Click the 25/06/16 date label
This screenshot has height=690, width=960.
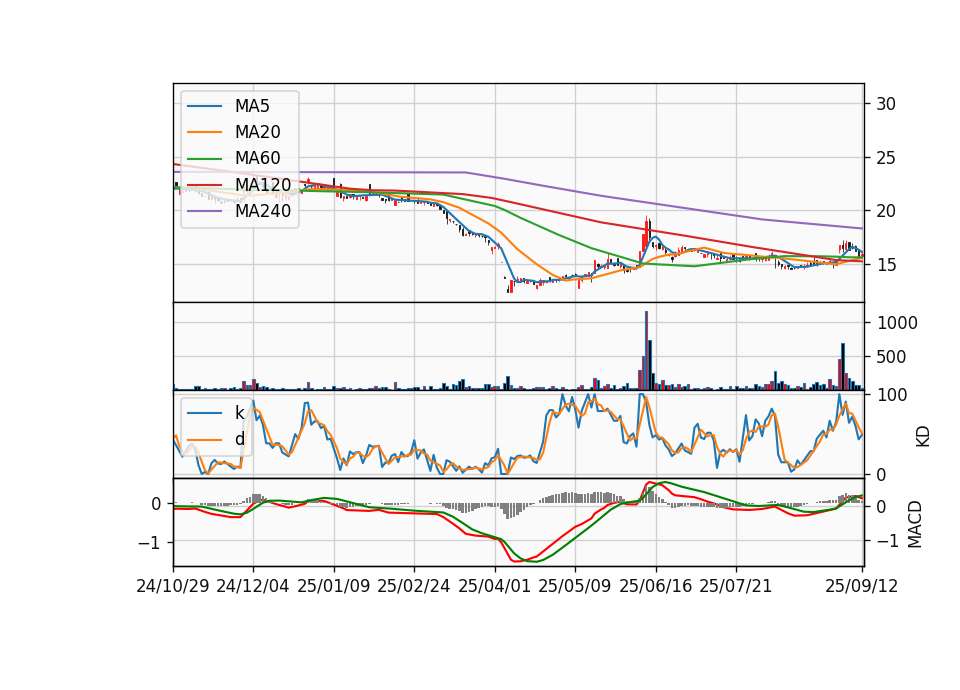coord(656,586)
